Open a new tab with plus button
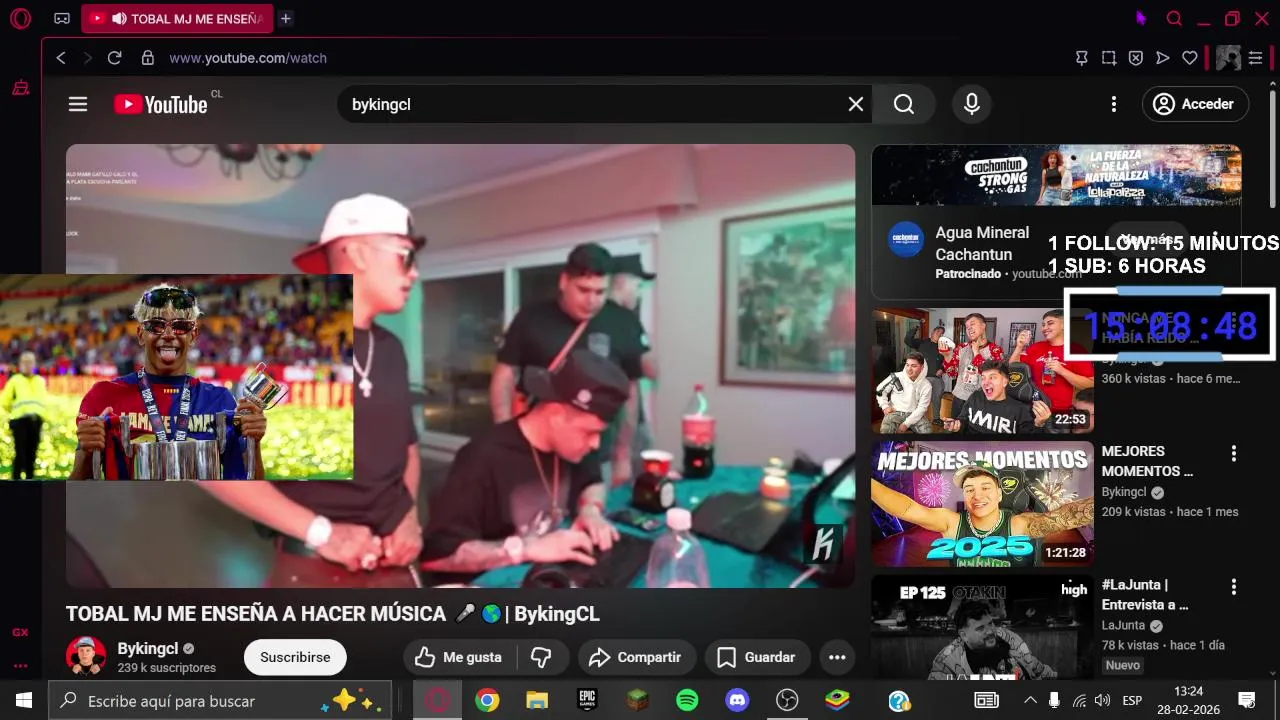This screenshot has width=1280, height=720. point(286,18)
